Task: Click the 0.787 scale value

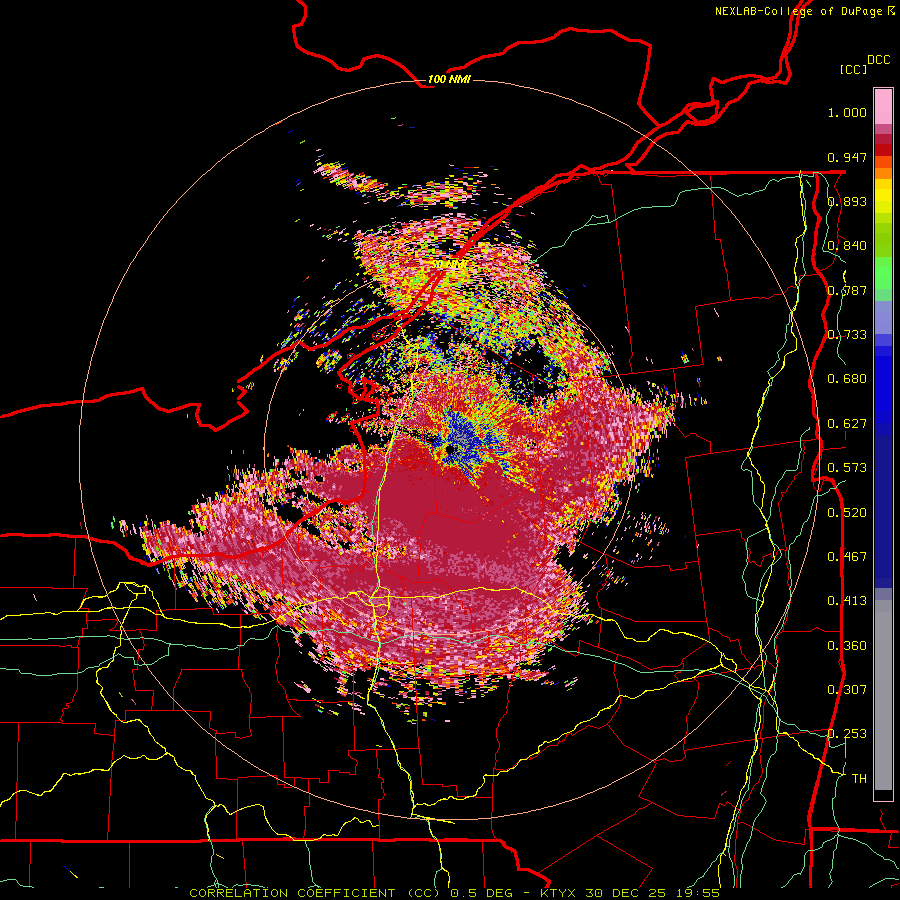Action: [847, 290]
